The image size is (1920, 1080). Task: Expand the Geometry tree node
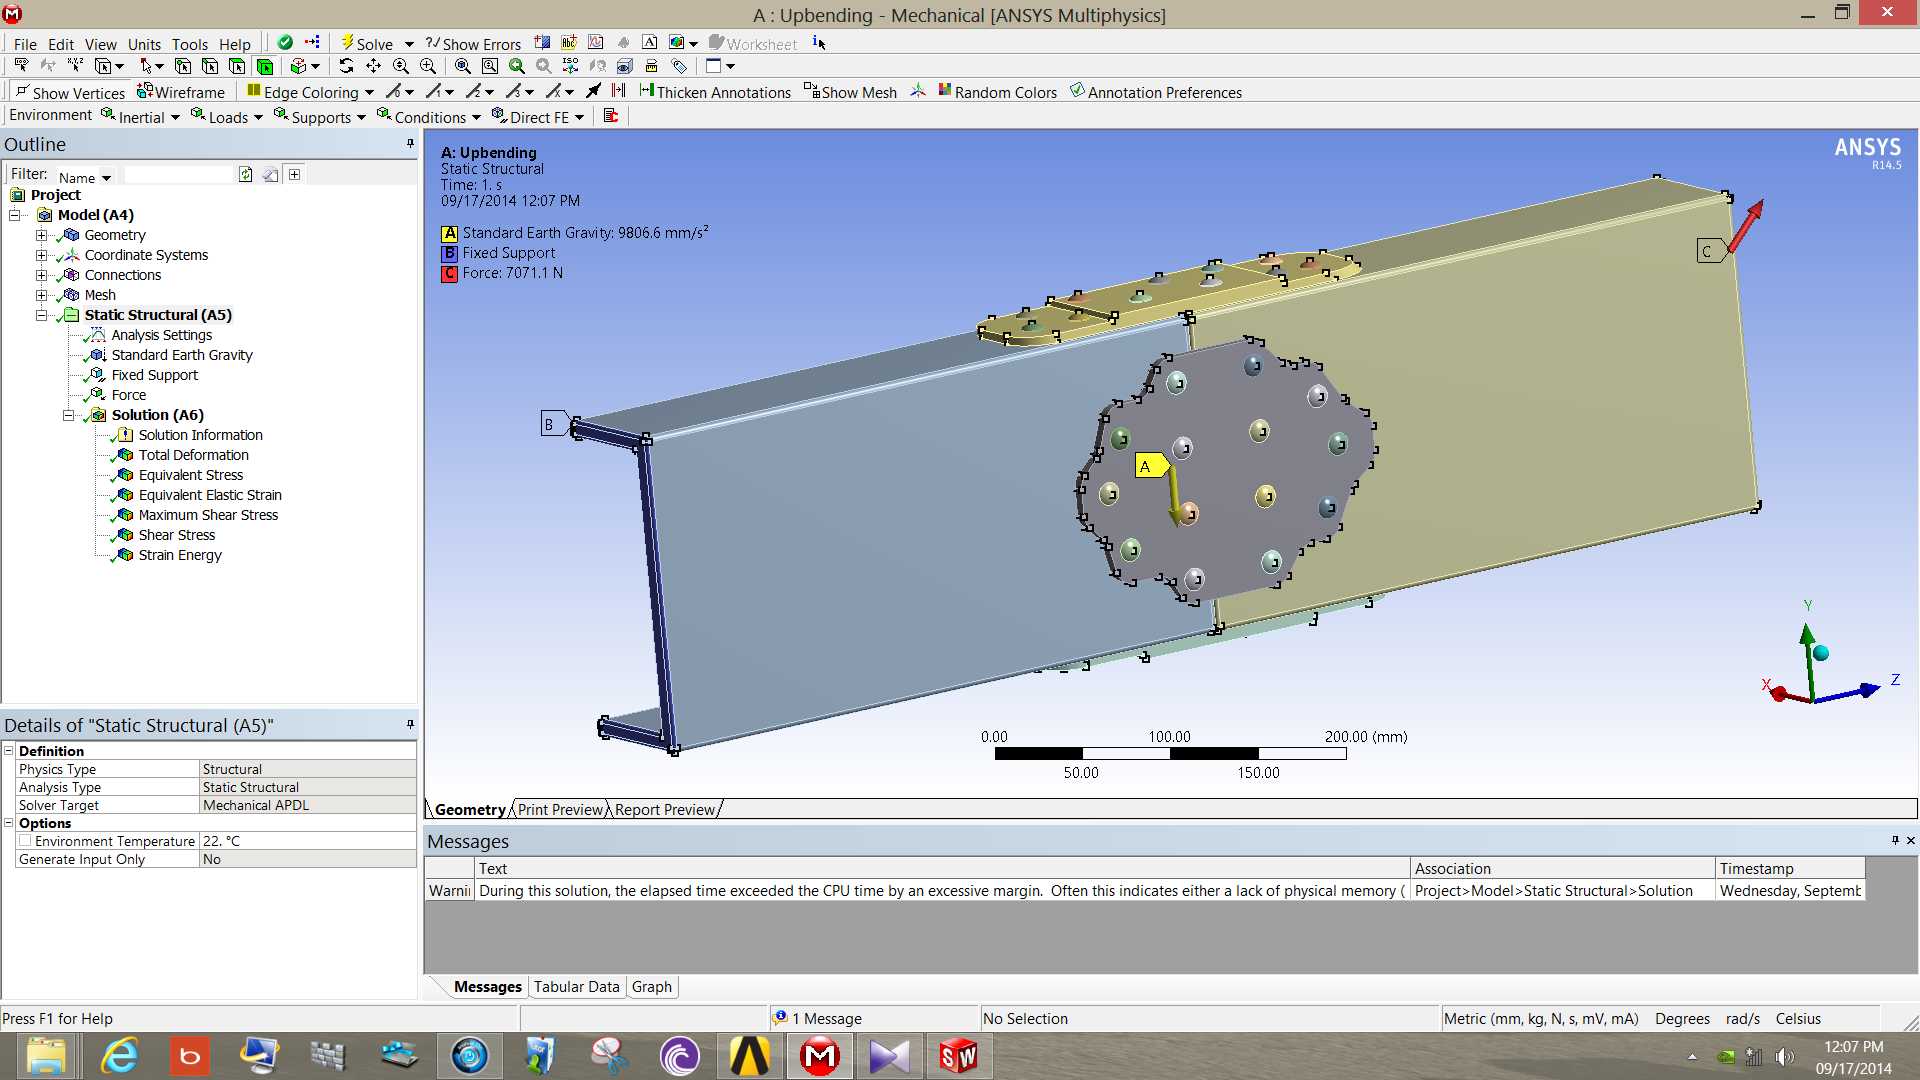click(x=41, y=235)
